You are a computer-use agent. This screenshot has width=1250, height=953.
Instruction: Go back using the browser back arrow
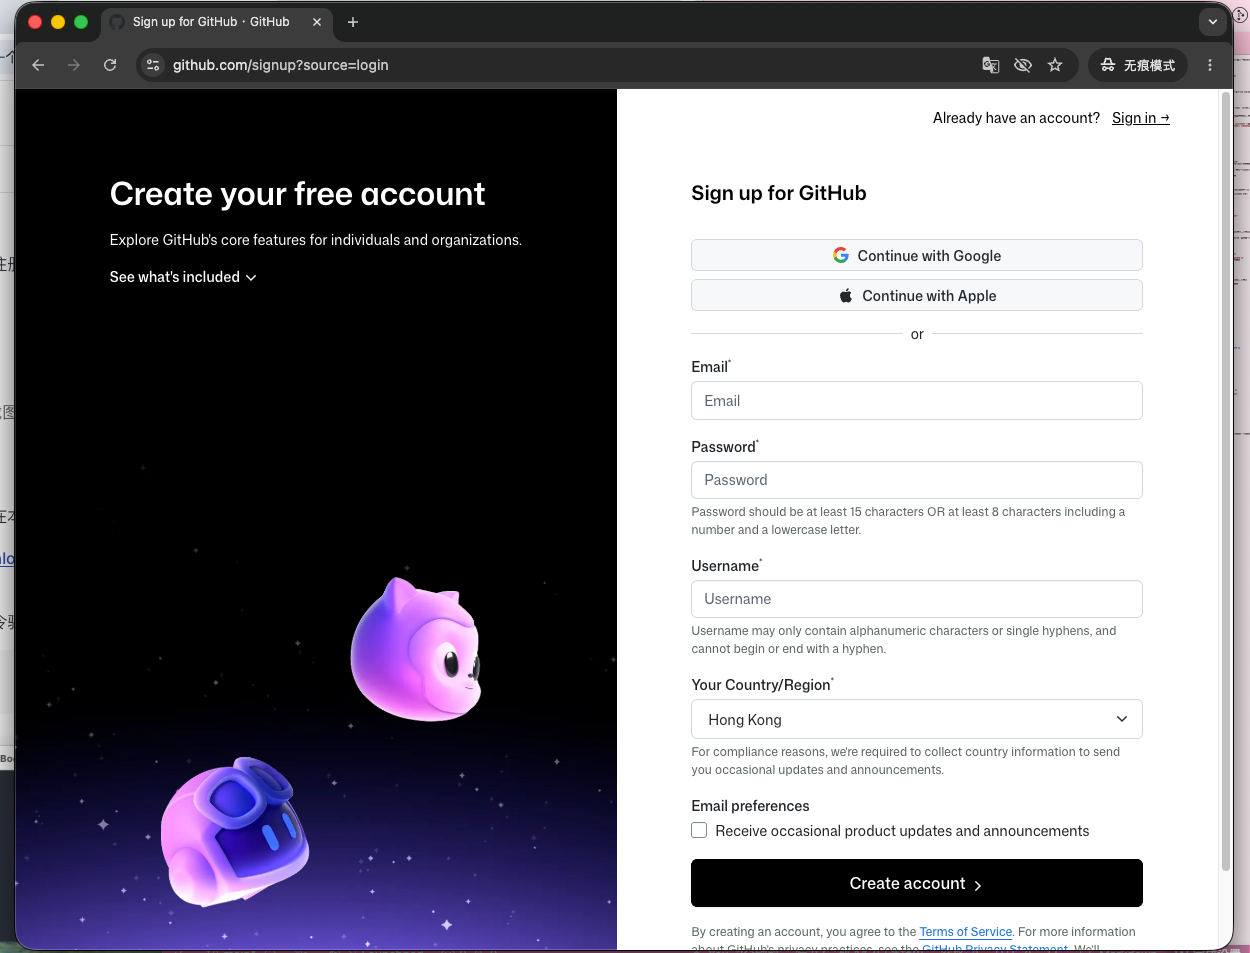tap(38, 65)
